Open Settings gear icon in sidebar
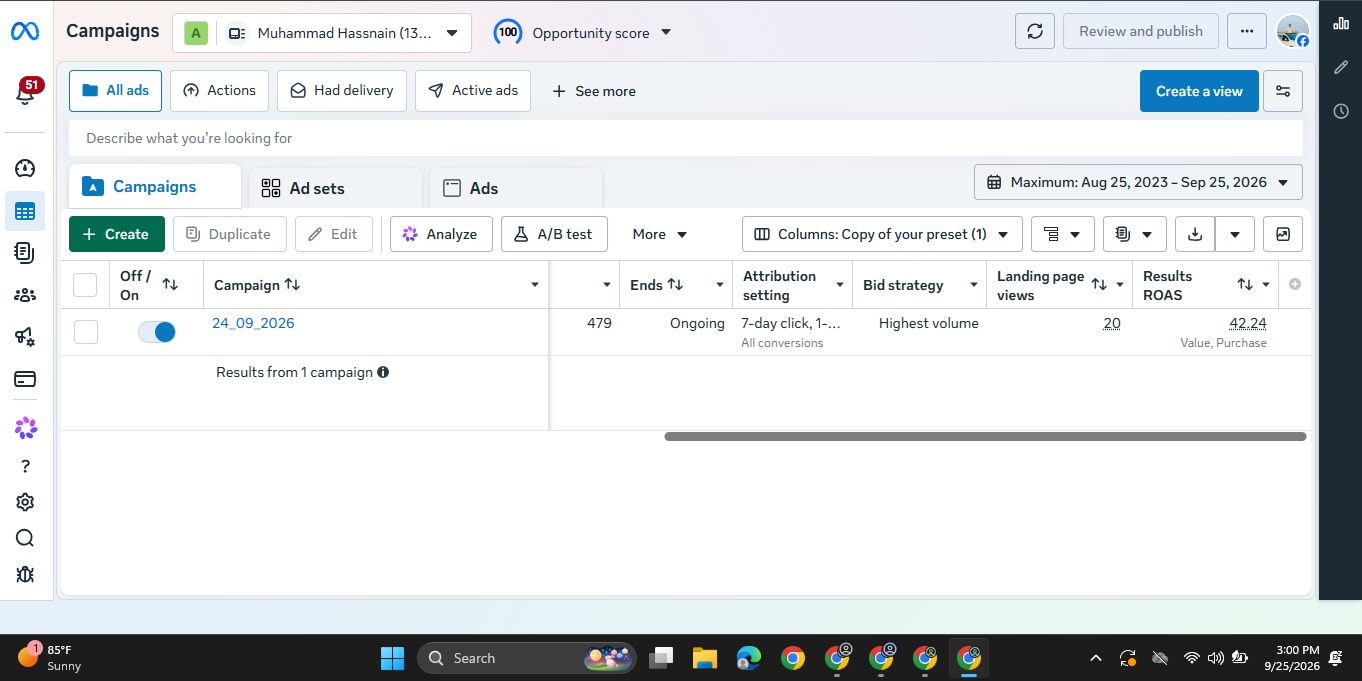The image size is (1362, 681). (25, 502)
